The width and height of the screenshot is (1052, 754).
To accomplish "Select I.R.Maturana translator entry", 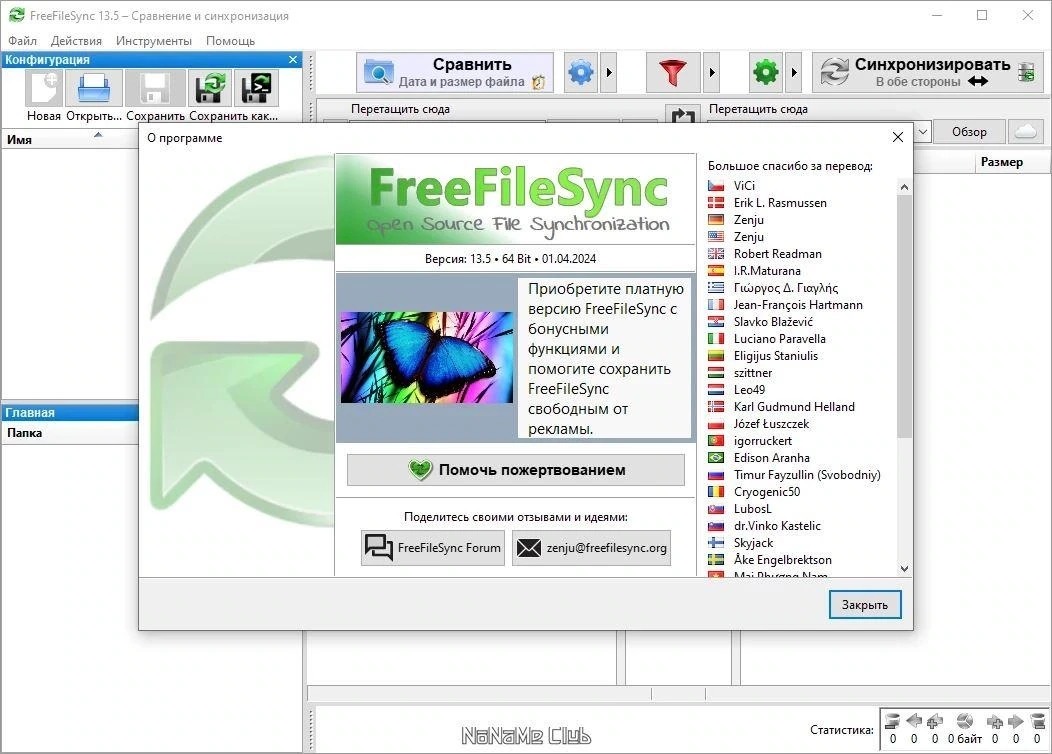I will [767, 271].
